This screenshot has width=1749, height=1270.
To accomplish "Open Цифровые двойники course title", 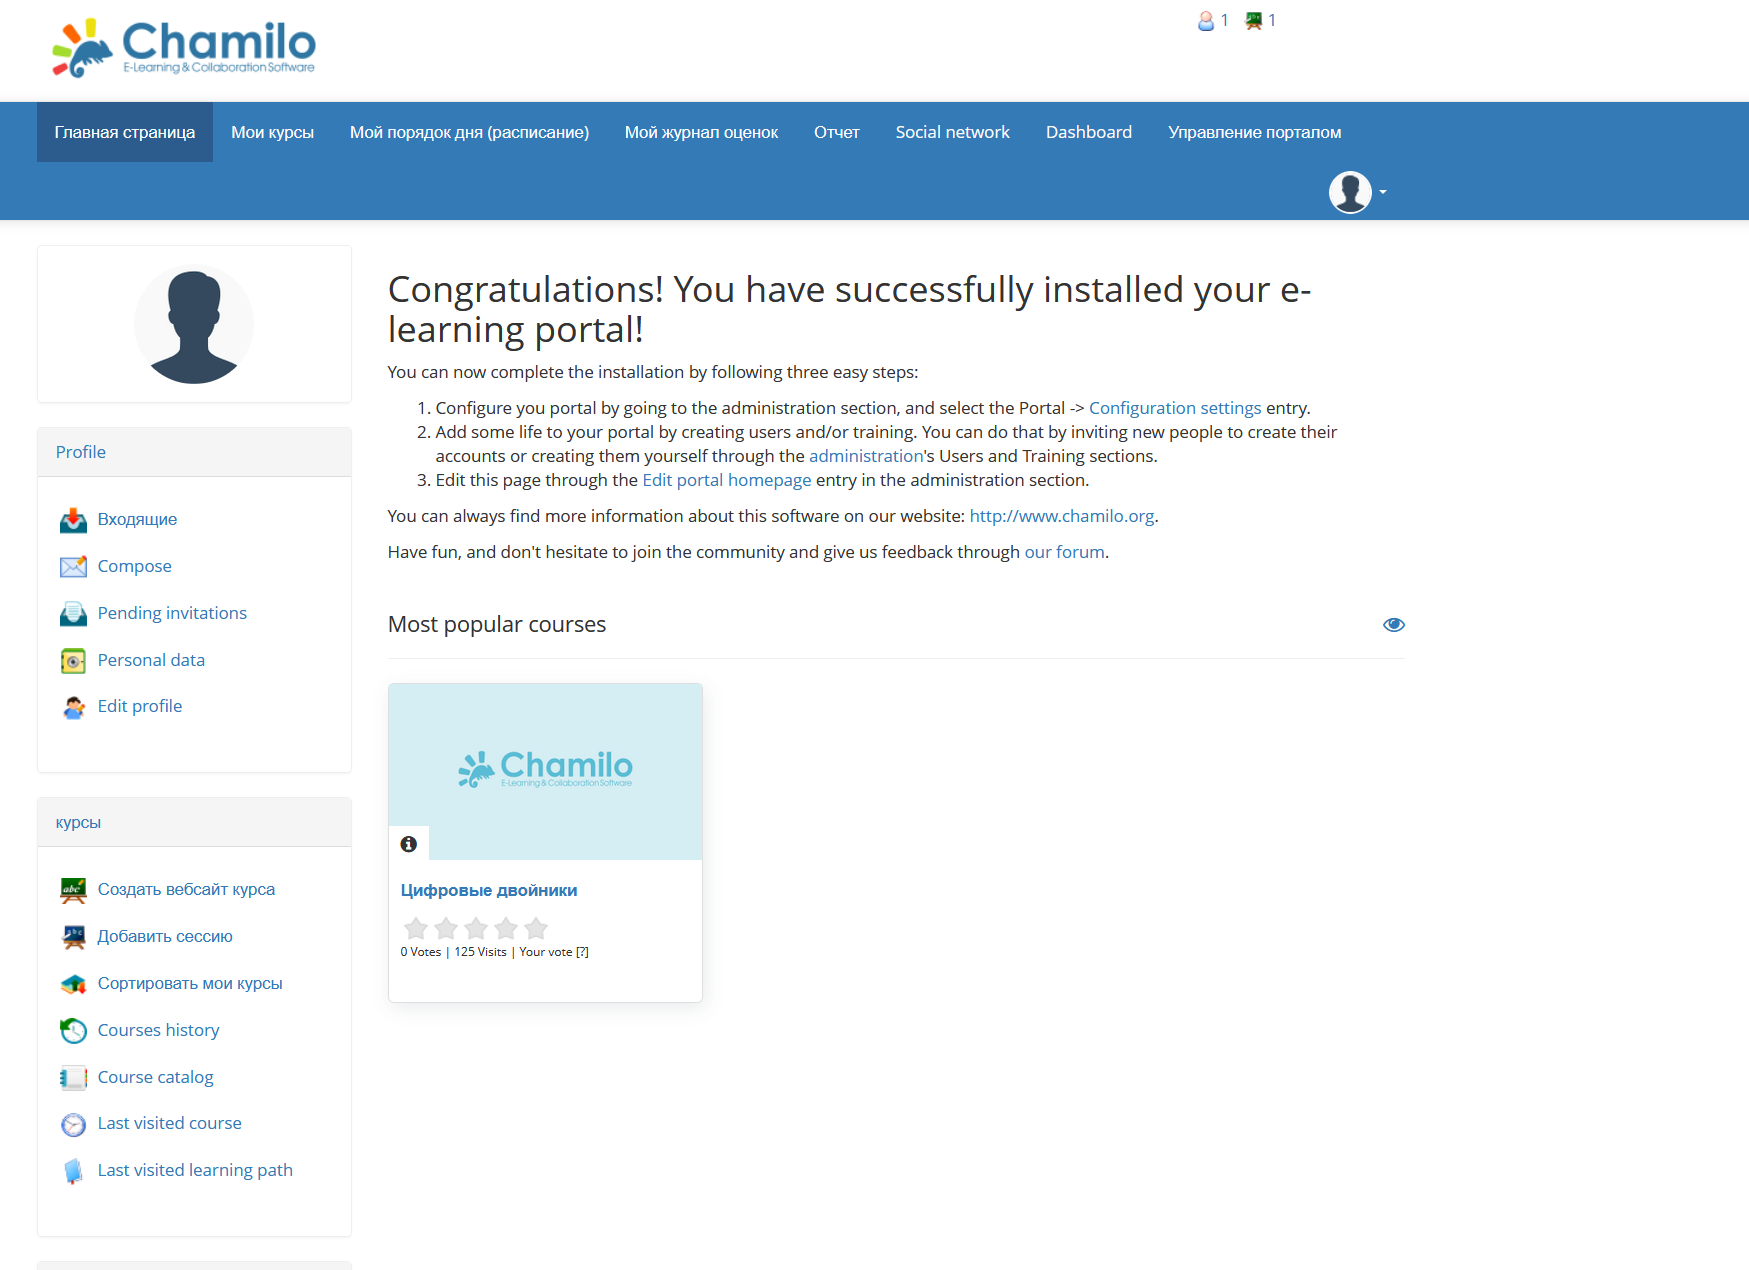I will 489,890.
